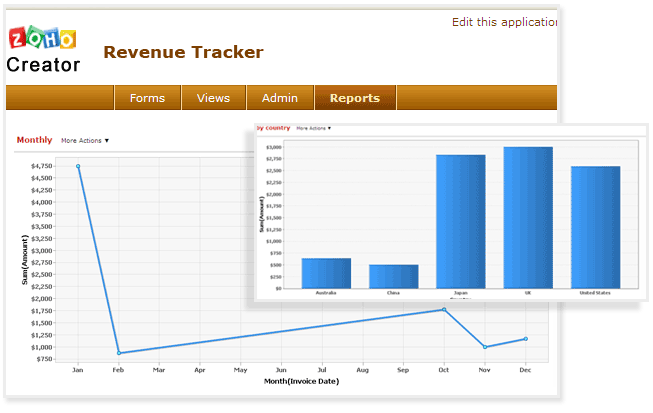Click the Nov data point on line chart
Viewport: 653px width, 413px height.
pyautogui.click(x=485, y=347)
